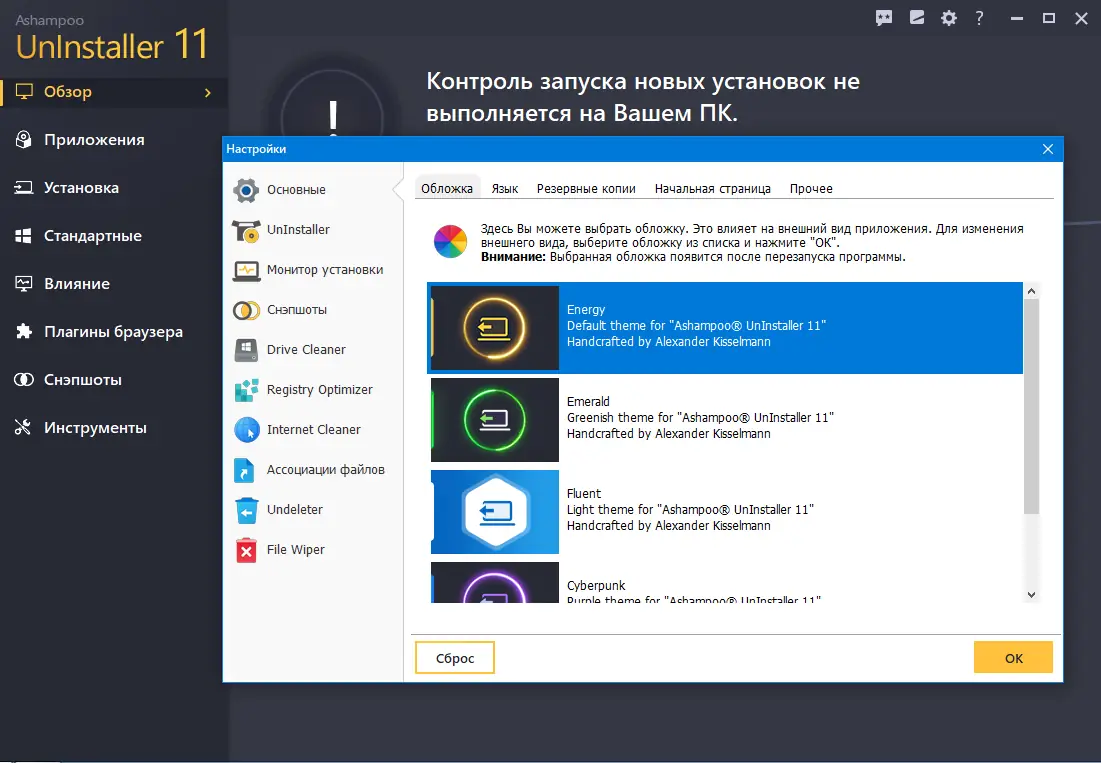
Task: Click the settings gear in the title bar
Action: [x=948, y=18]
